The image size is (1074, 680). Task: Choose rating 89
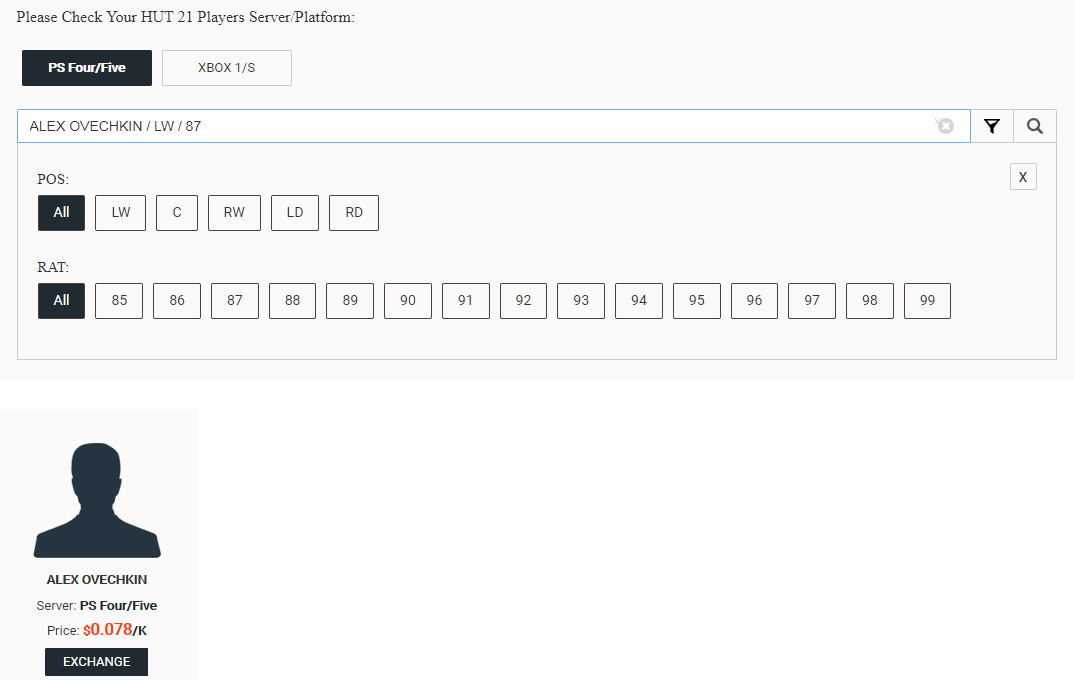click(350, 301)
